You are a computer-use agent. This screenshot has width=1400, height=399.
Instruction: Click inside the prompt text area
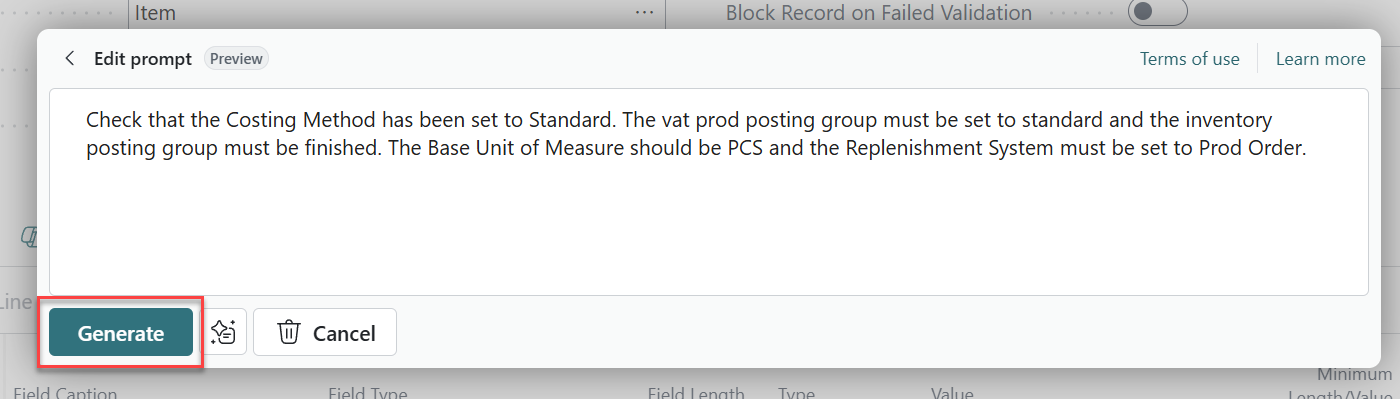[709, 192]
